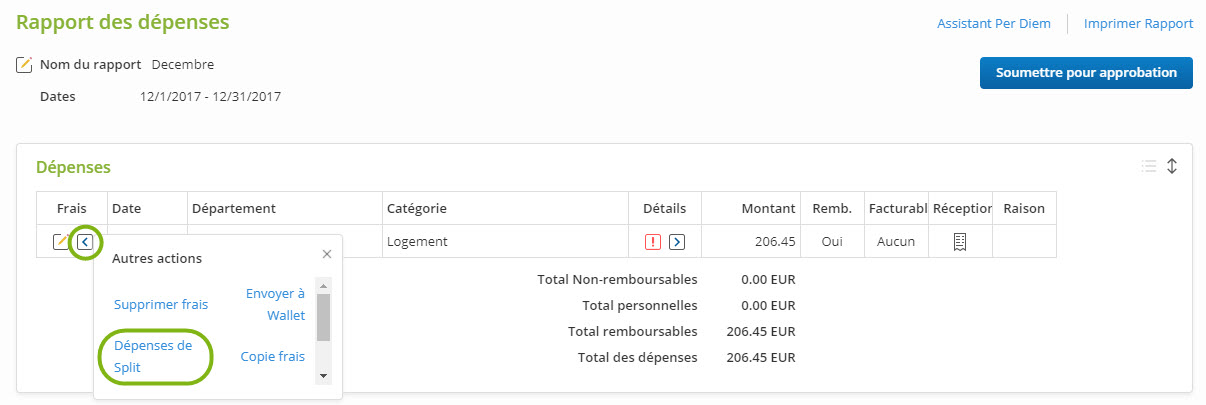1206x405 pixels.
Task: Click the vertical arrows sort icon
Action: click(1172, 167)
